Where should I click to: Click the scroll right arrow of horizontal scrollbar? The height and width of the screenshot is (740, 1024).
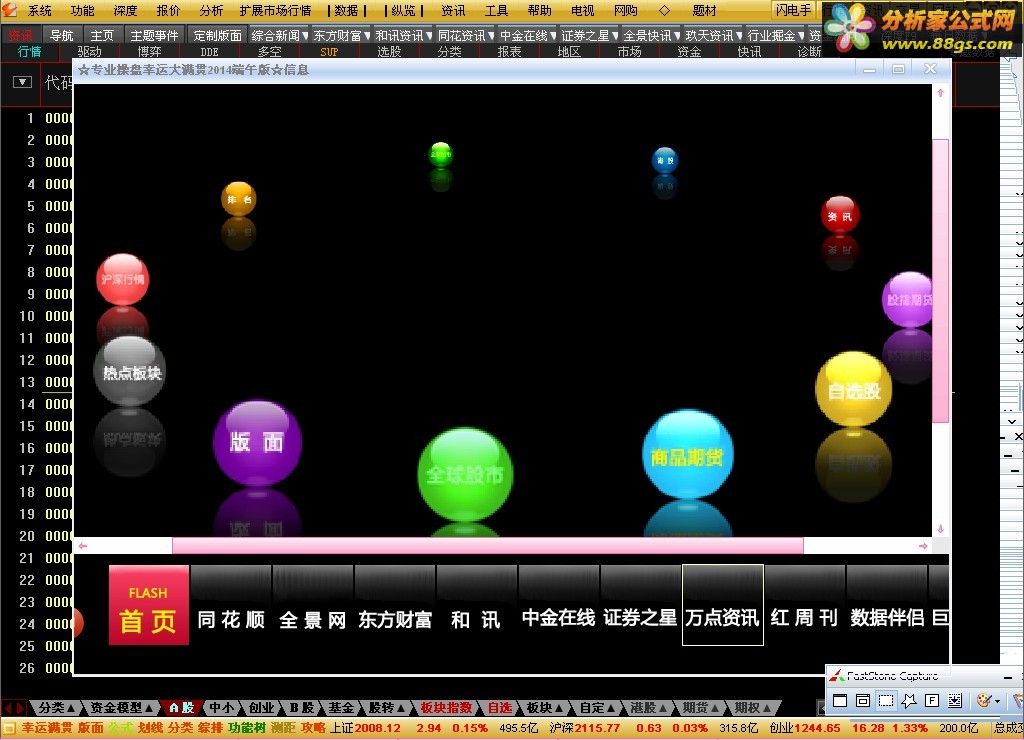click(x=923, y=546)
